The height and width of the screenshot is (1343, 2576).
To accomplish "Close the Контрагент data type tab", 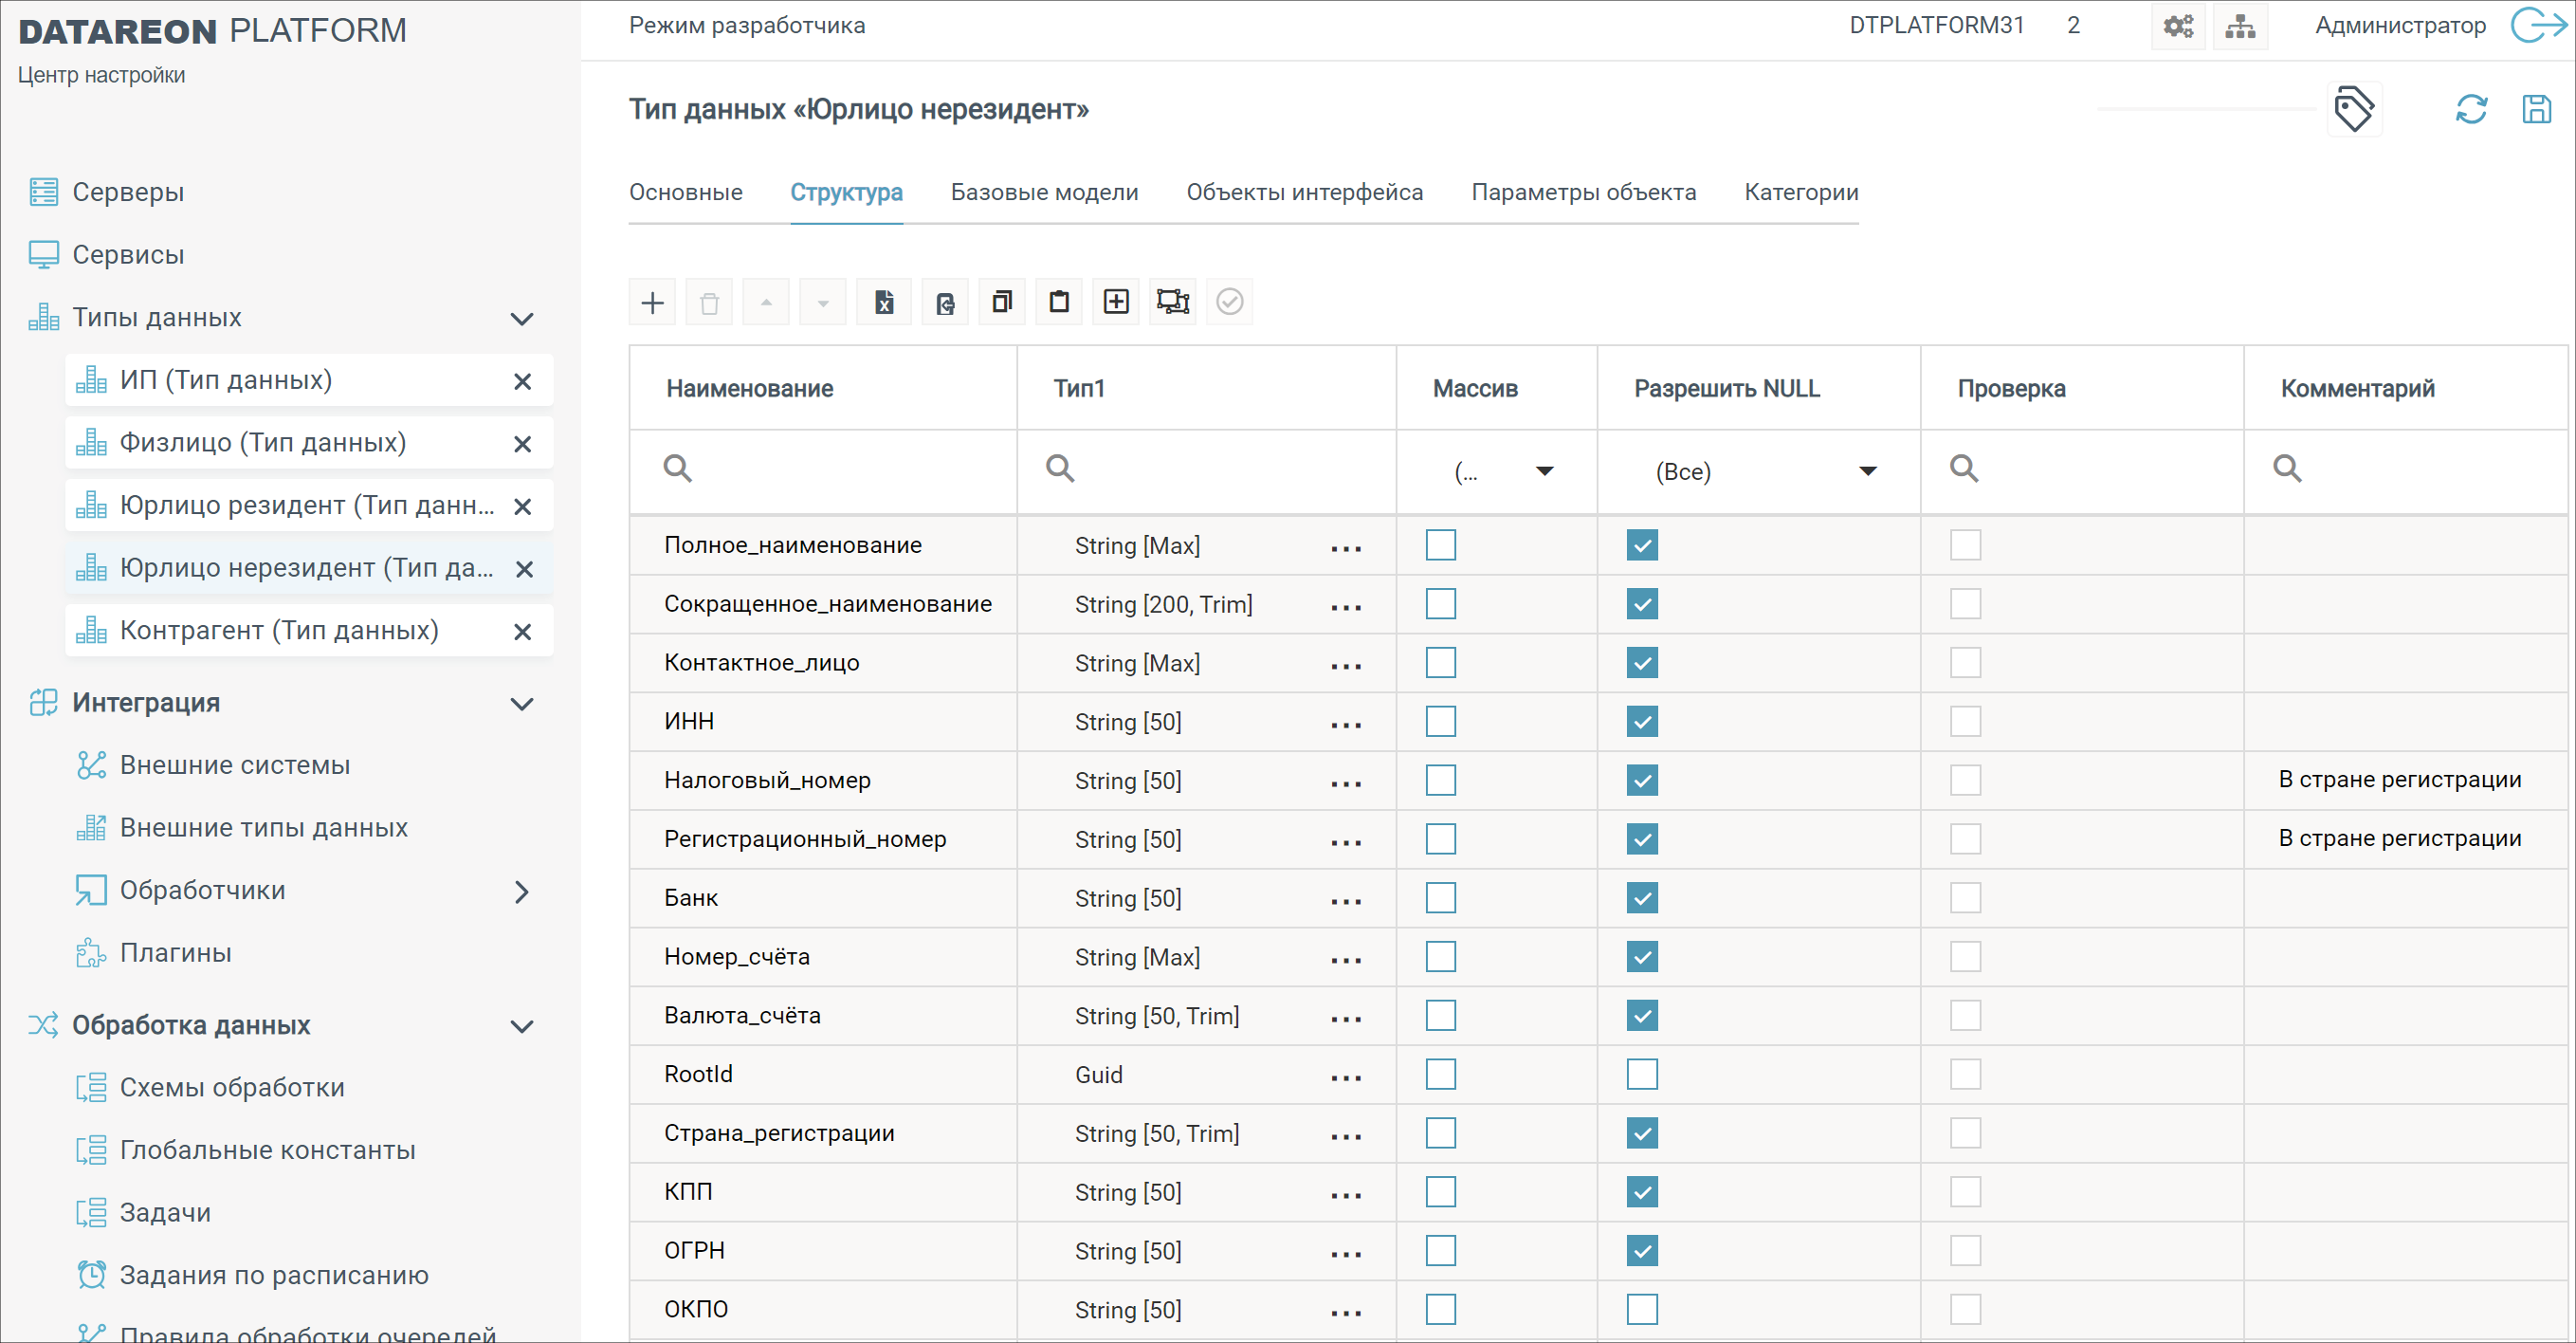I will [x=522, y=631].
